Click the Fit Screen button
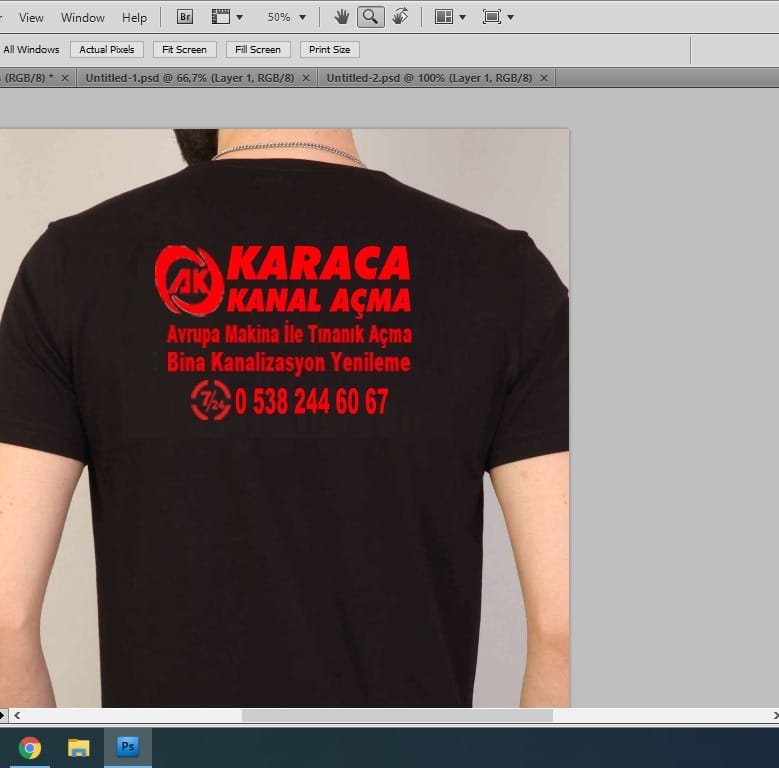 (184, 50)
